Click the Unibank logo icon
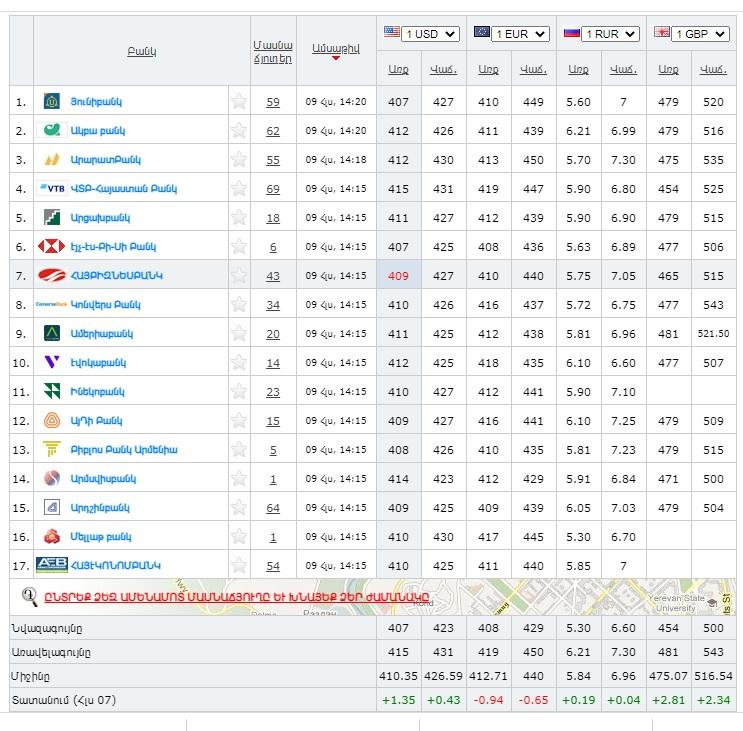The width and height of the screenshot is (743, 731). (x=52, y=102)
